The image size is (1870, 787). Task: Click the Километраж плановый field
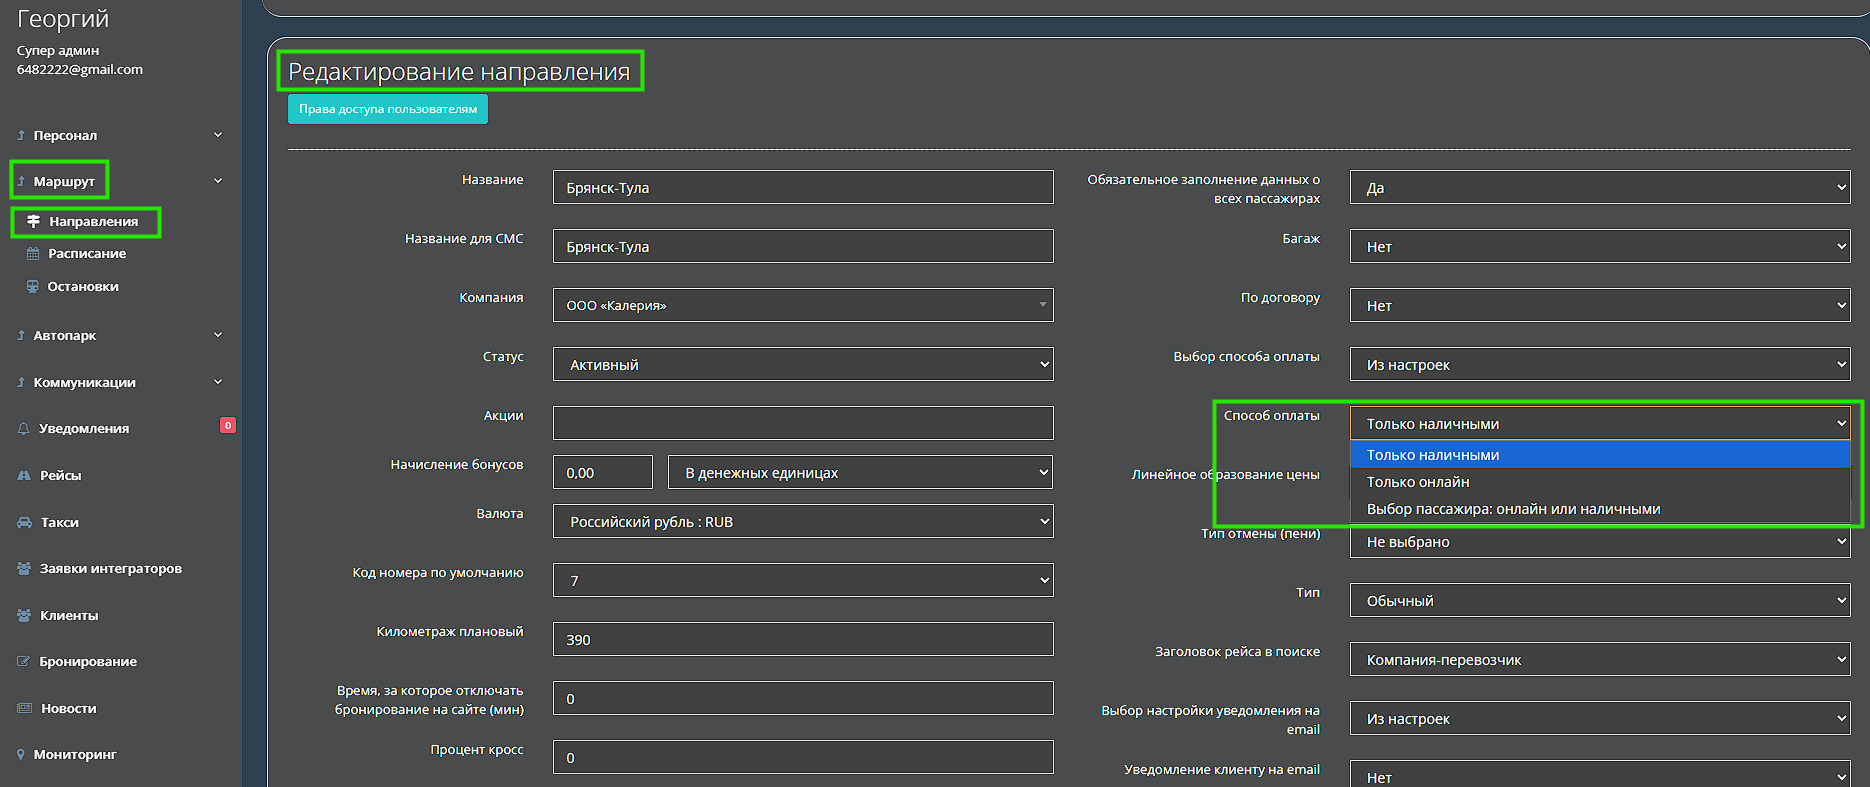(x=802, y=640)
